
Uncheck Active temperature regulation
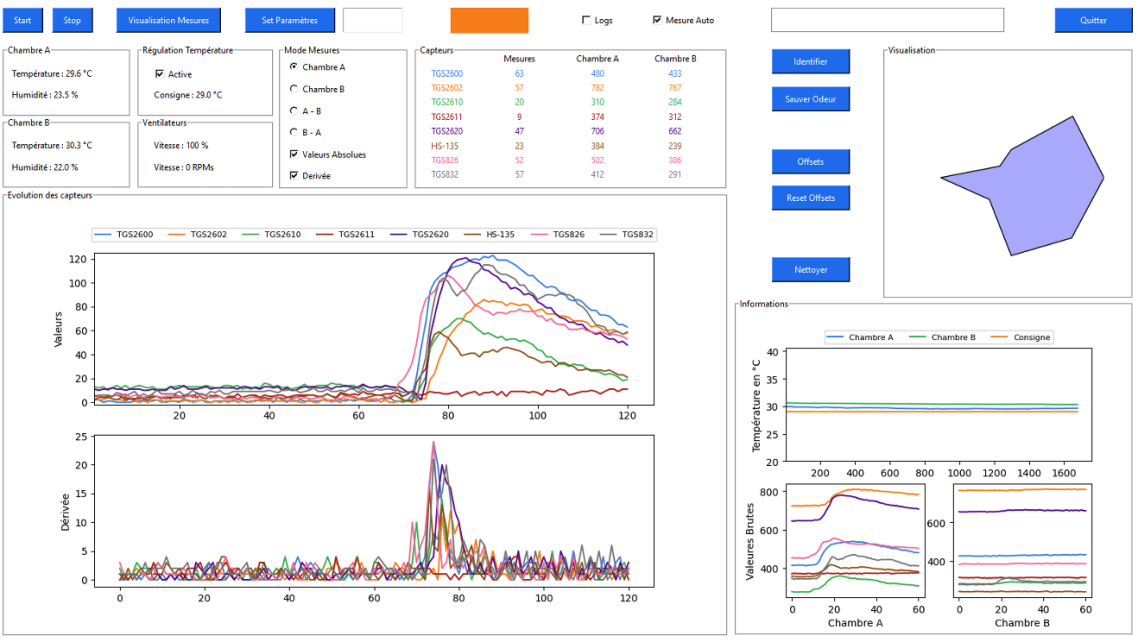coord(159,74)
